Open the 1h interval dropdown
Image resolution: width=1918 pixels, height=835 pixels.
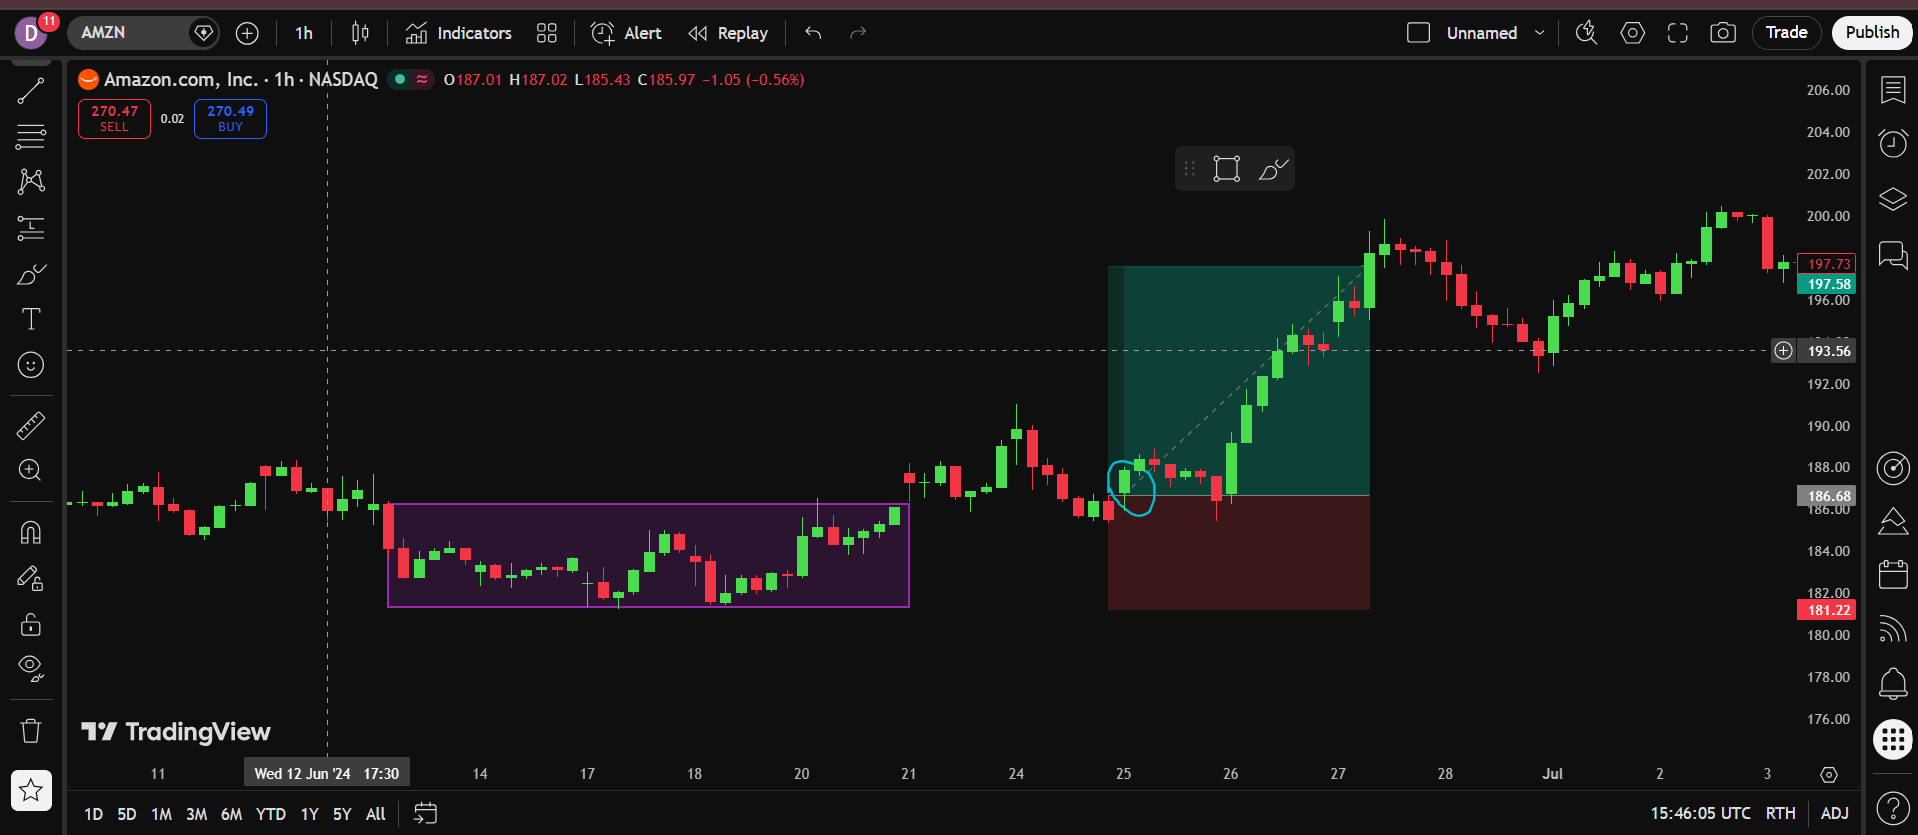(304, 33)
